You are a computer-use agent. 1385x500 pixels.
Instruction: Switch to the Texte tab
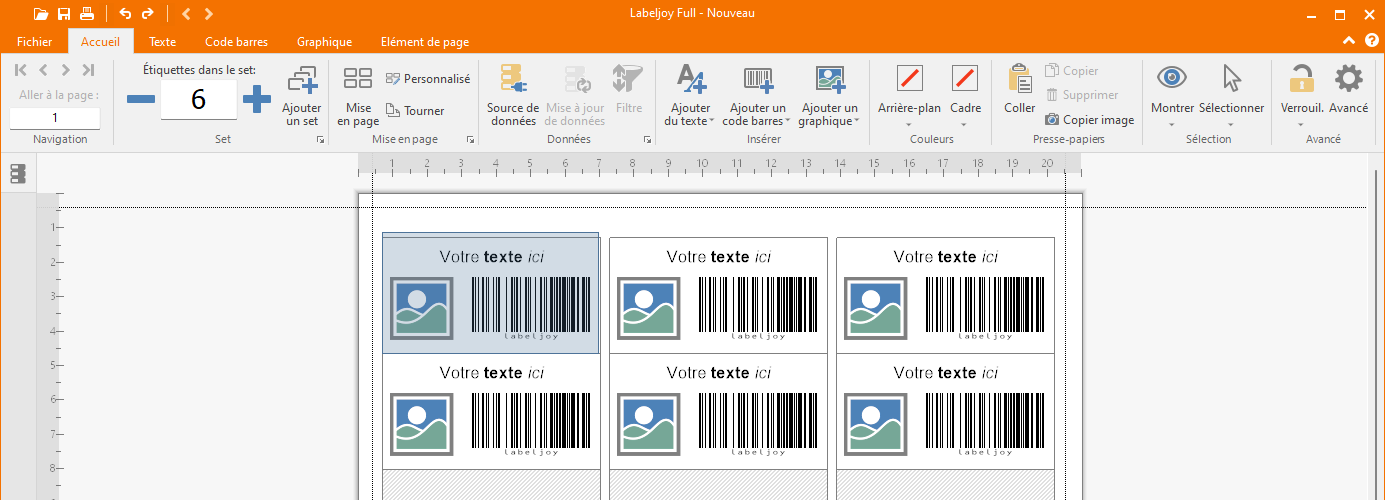162,42
